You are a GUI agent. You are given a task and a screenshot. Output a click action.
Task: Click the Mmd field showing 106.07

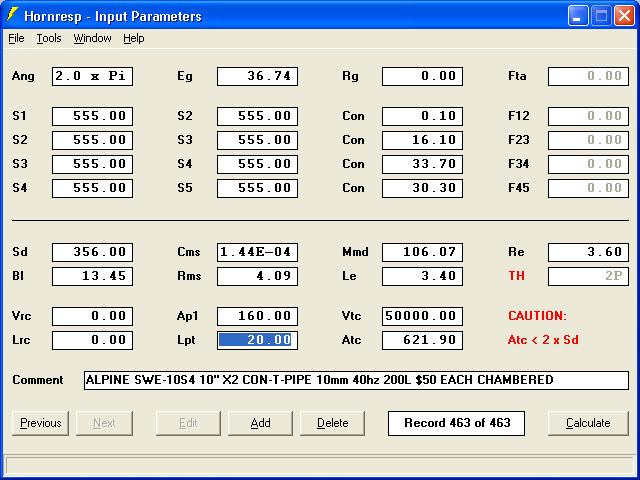(x=422, y=252)
